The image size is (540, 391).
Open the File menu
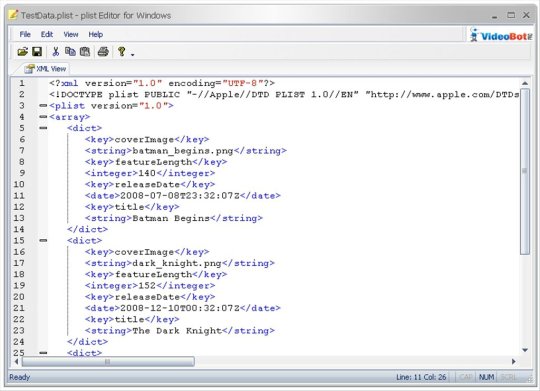[x=25, y=34]
